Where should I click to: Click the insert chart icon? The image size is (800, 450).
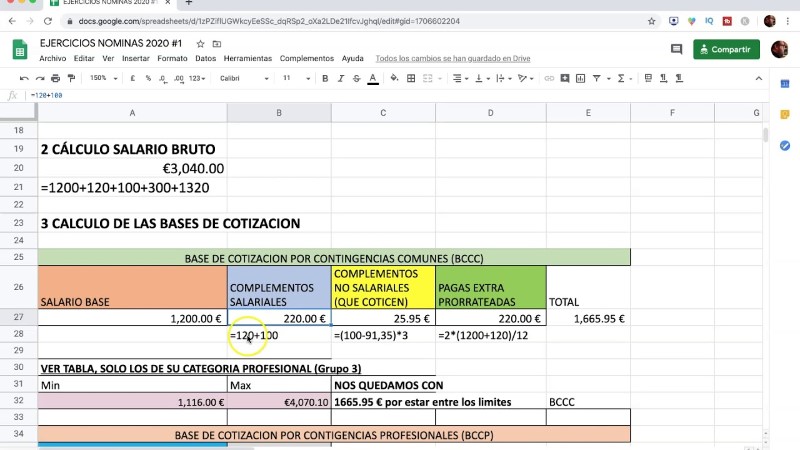(x=581, y=79)
